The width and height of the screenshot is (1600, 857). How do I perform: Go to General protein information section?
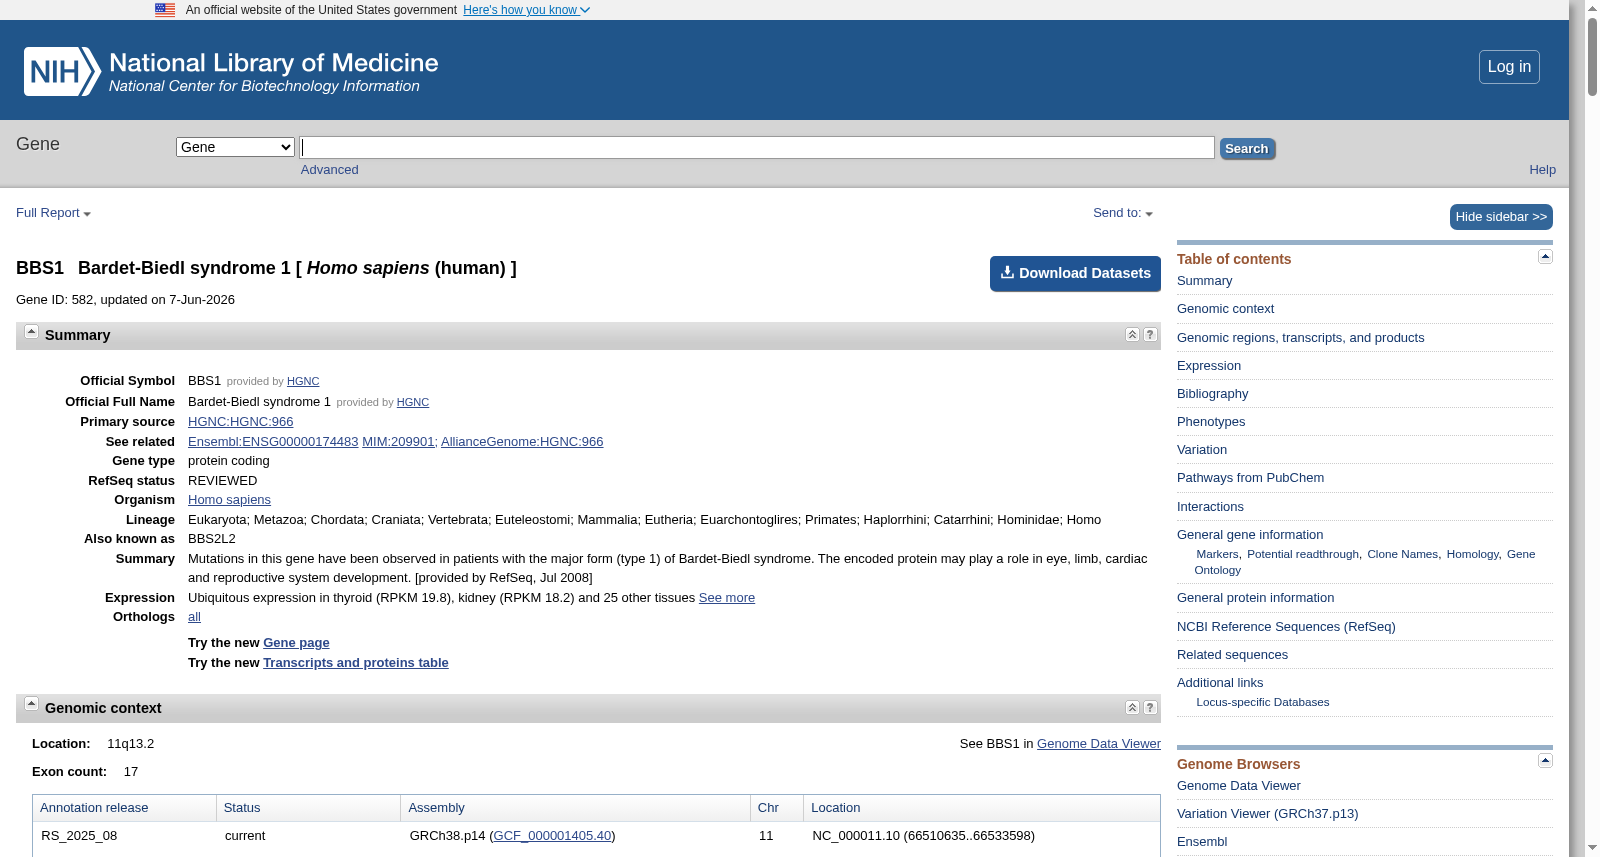tap(1255, 598)
